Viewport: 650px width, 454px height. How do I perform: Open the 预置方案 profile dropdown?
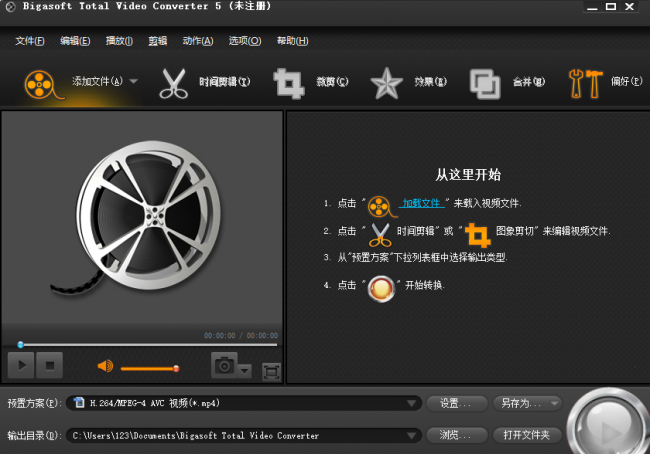coord(244,403)
